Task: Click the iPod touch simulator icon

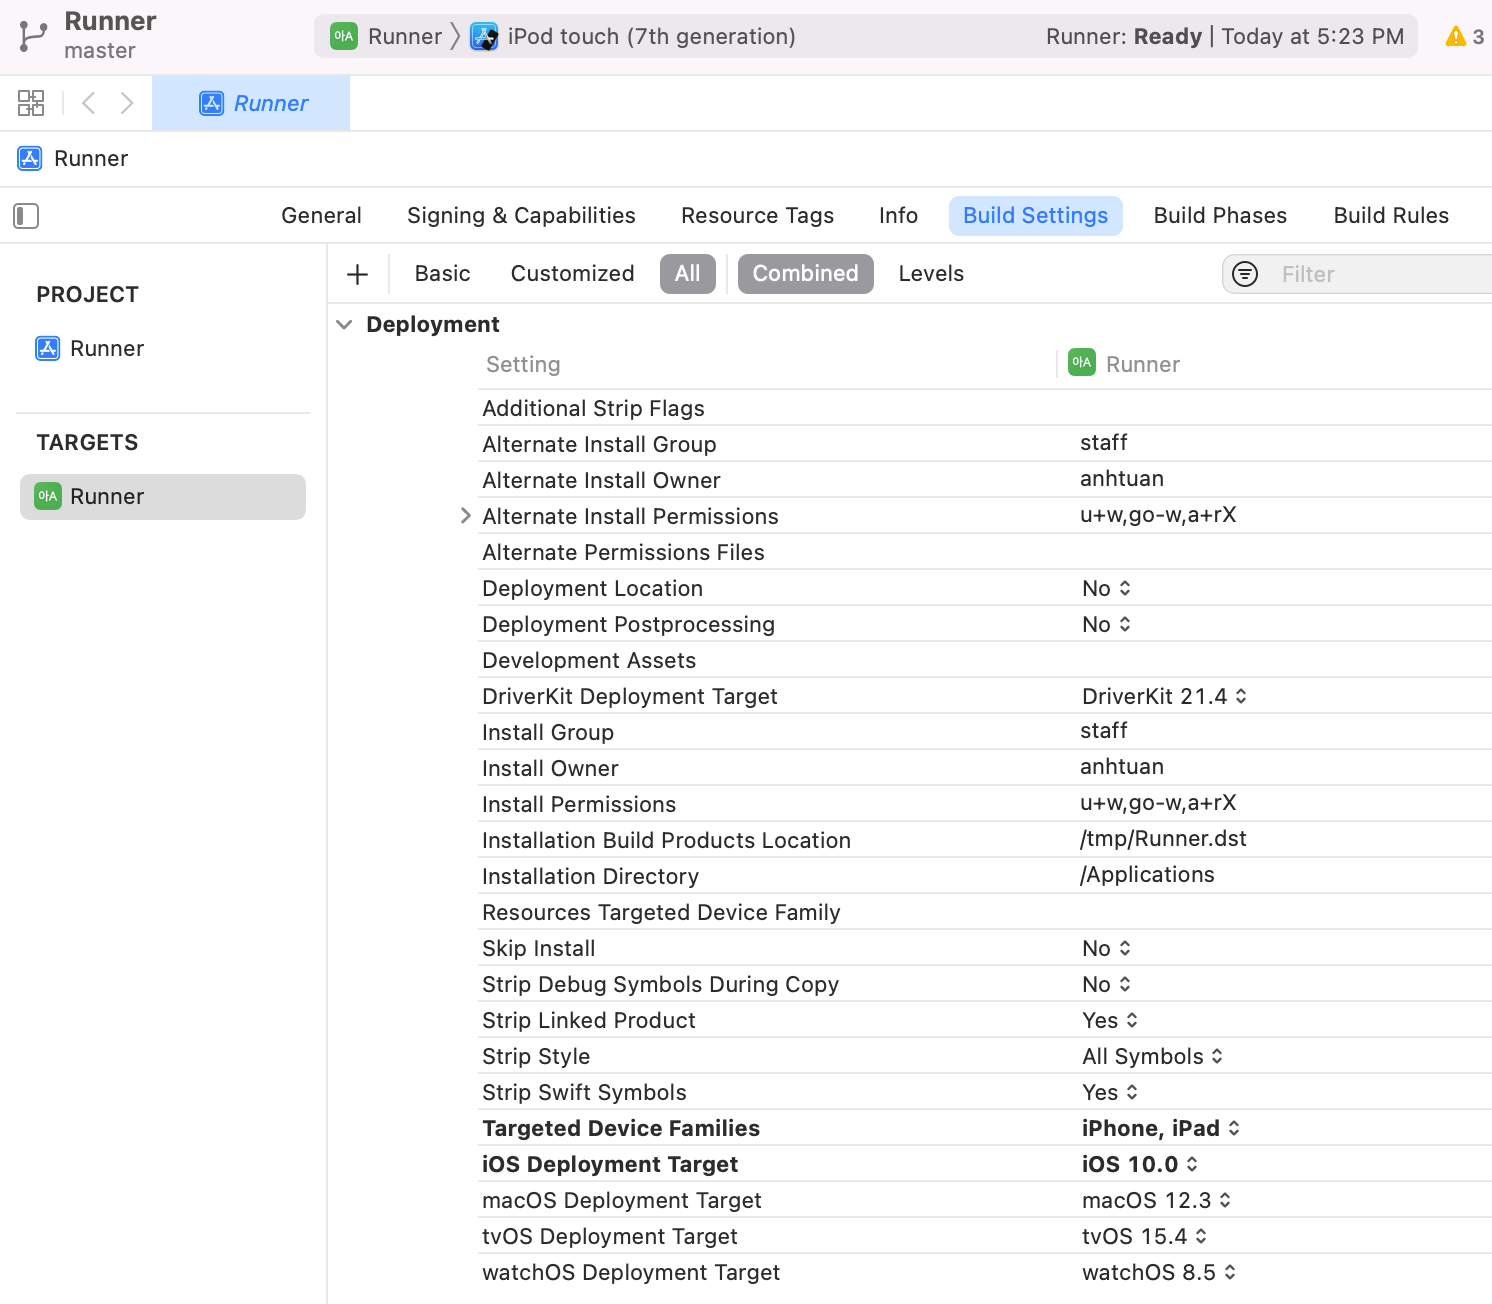Action: 484,37
